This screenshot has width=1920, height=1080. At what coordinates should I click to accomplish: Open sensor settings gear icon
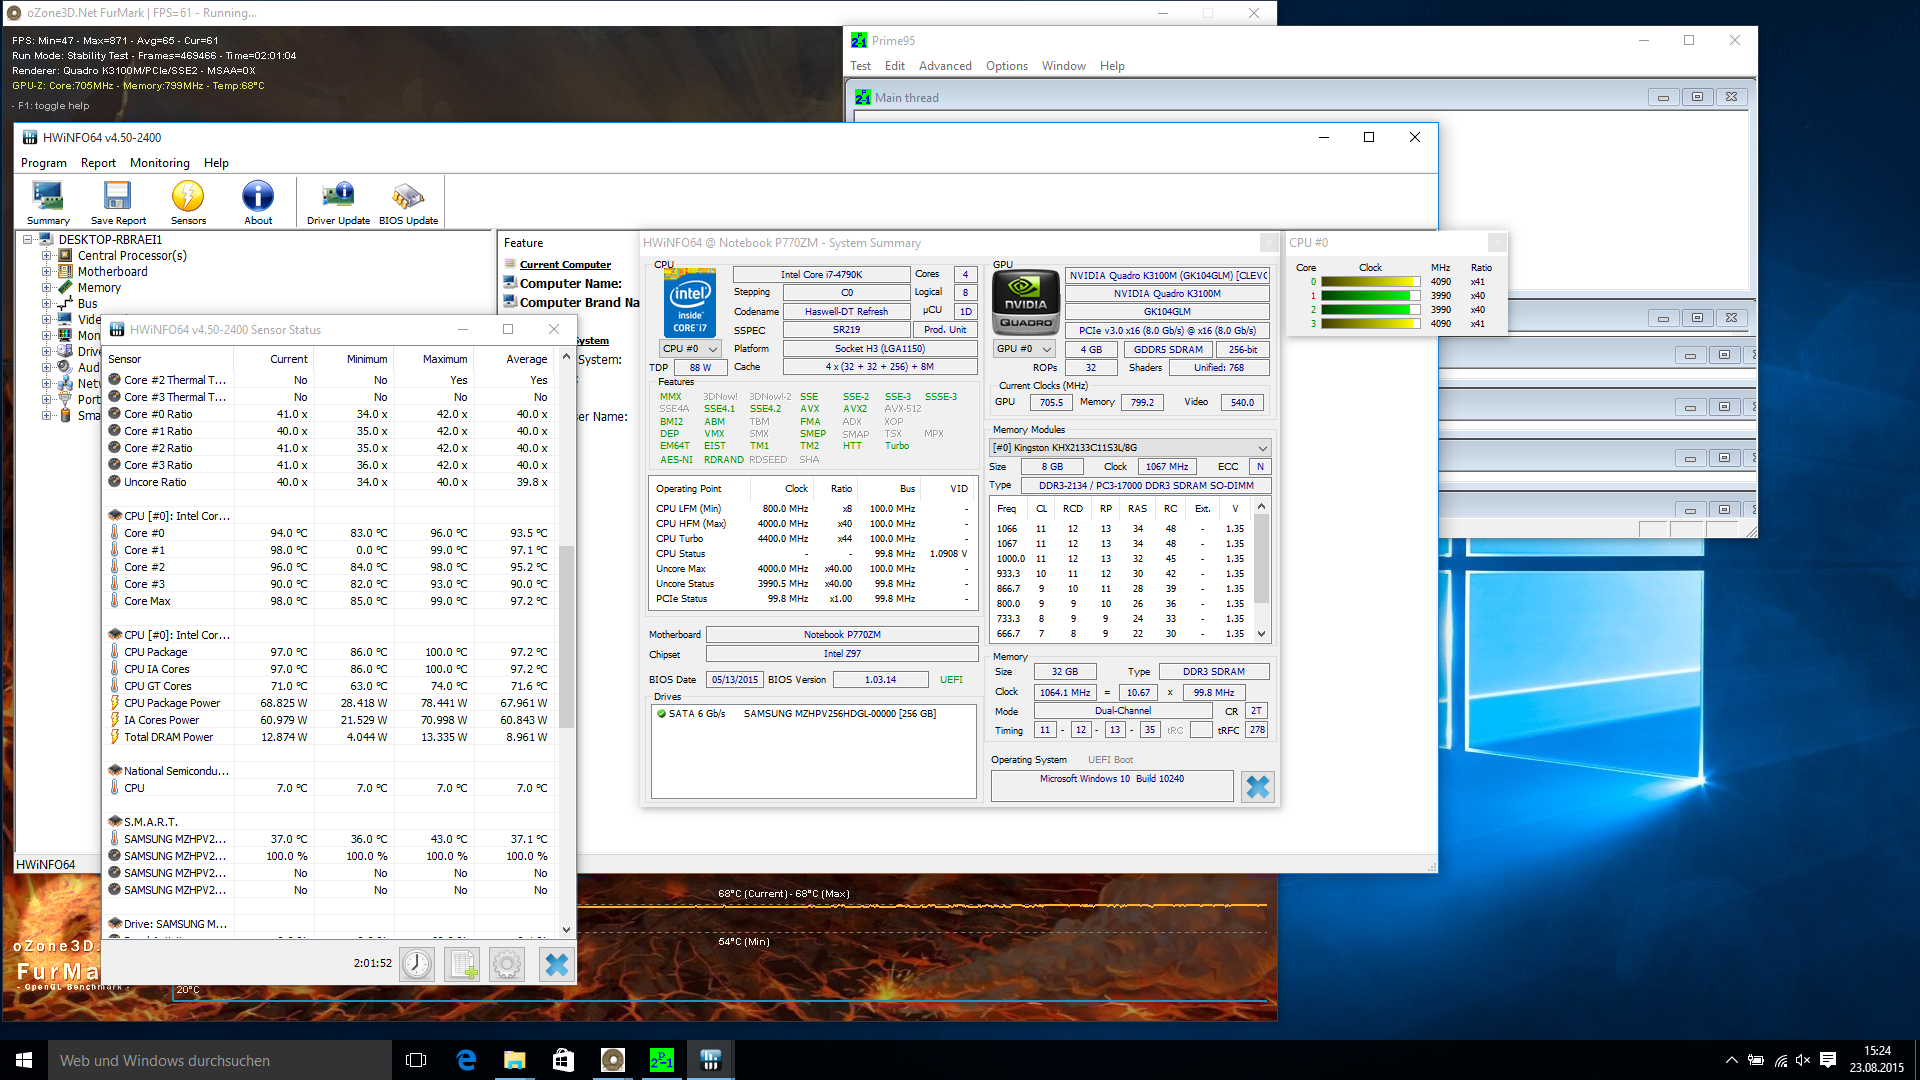(x=507, y=964)
